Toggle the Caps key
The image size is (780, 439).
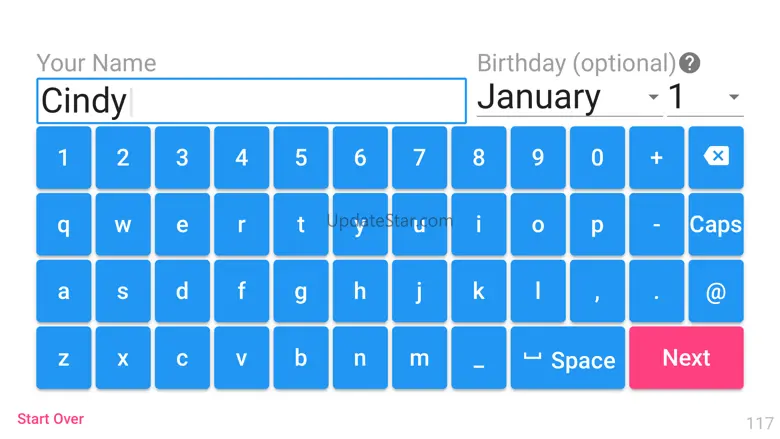[716, 224]
